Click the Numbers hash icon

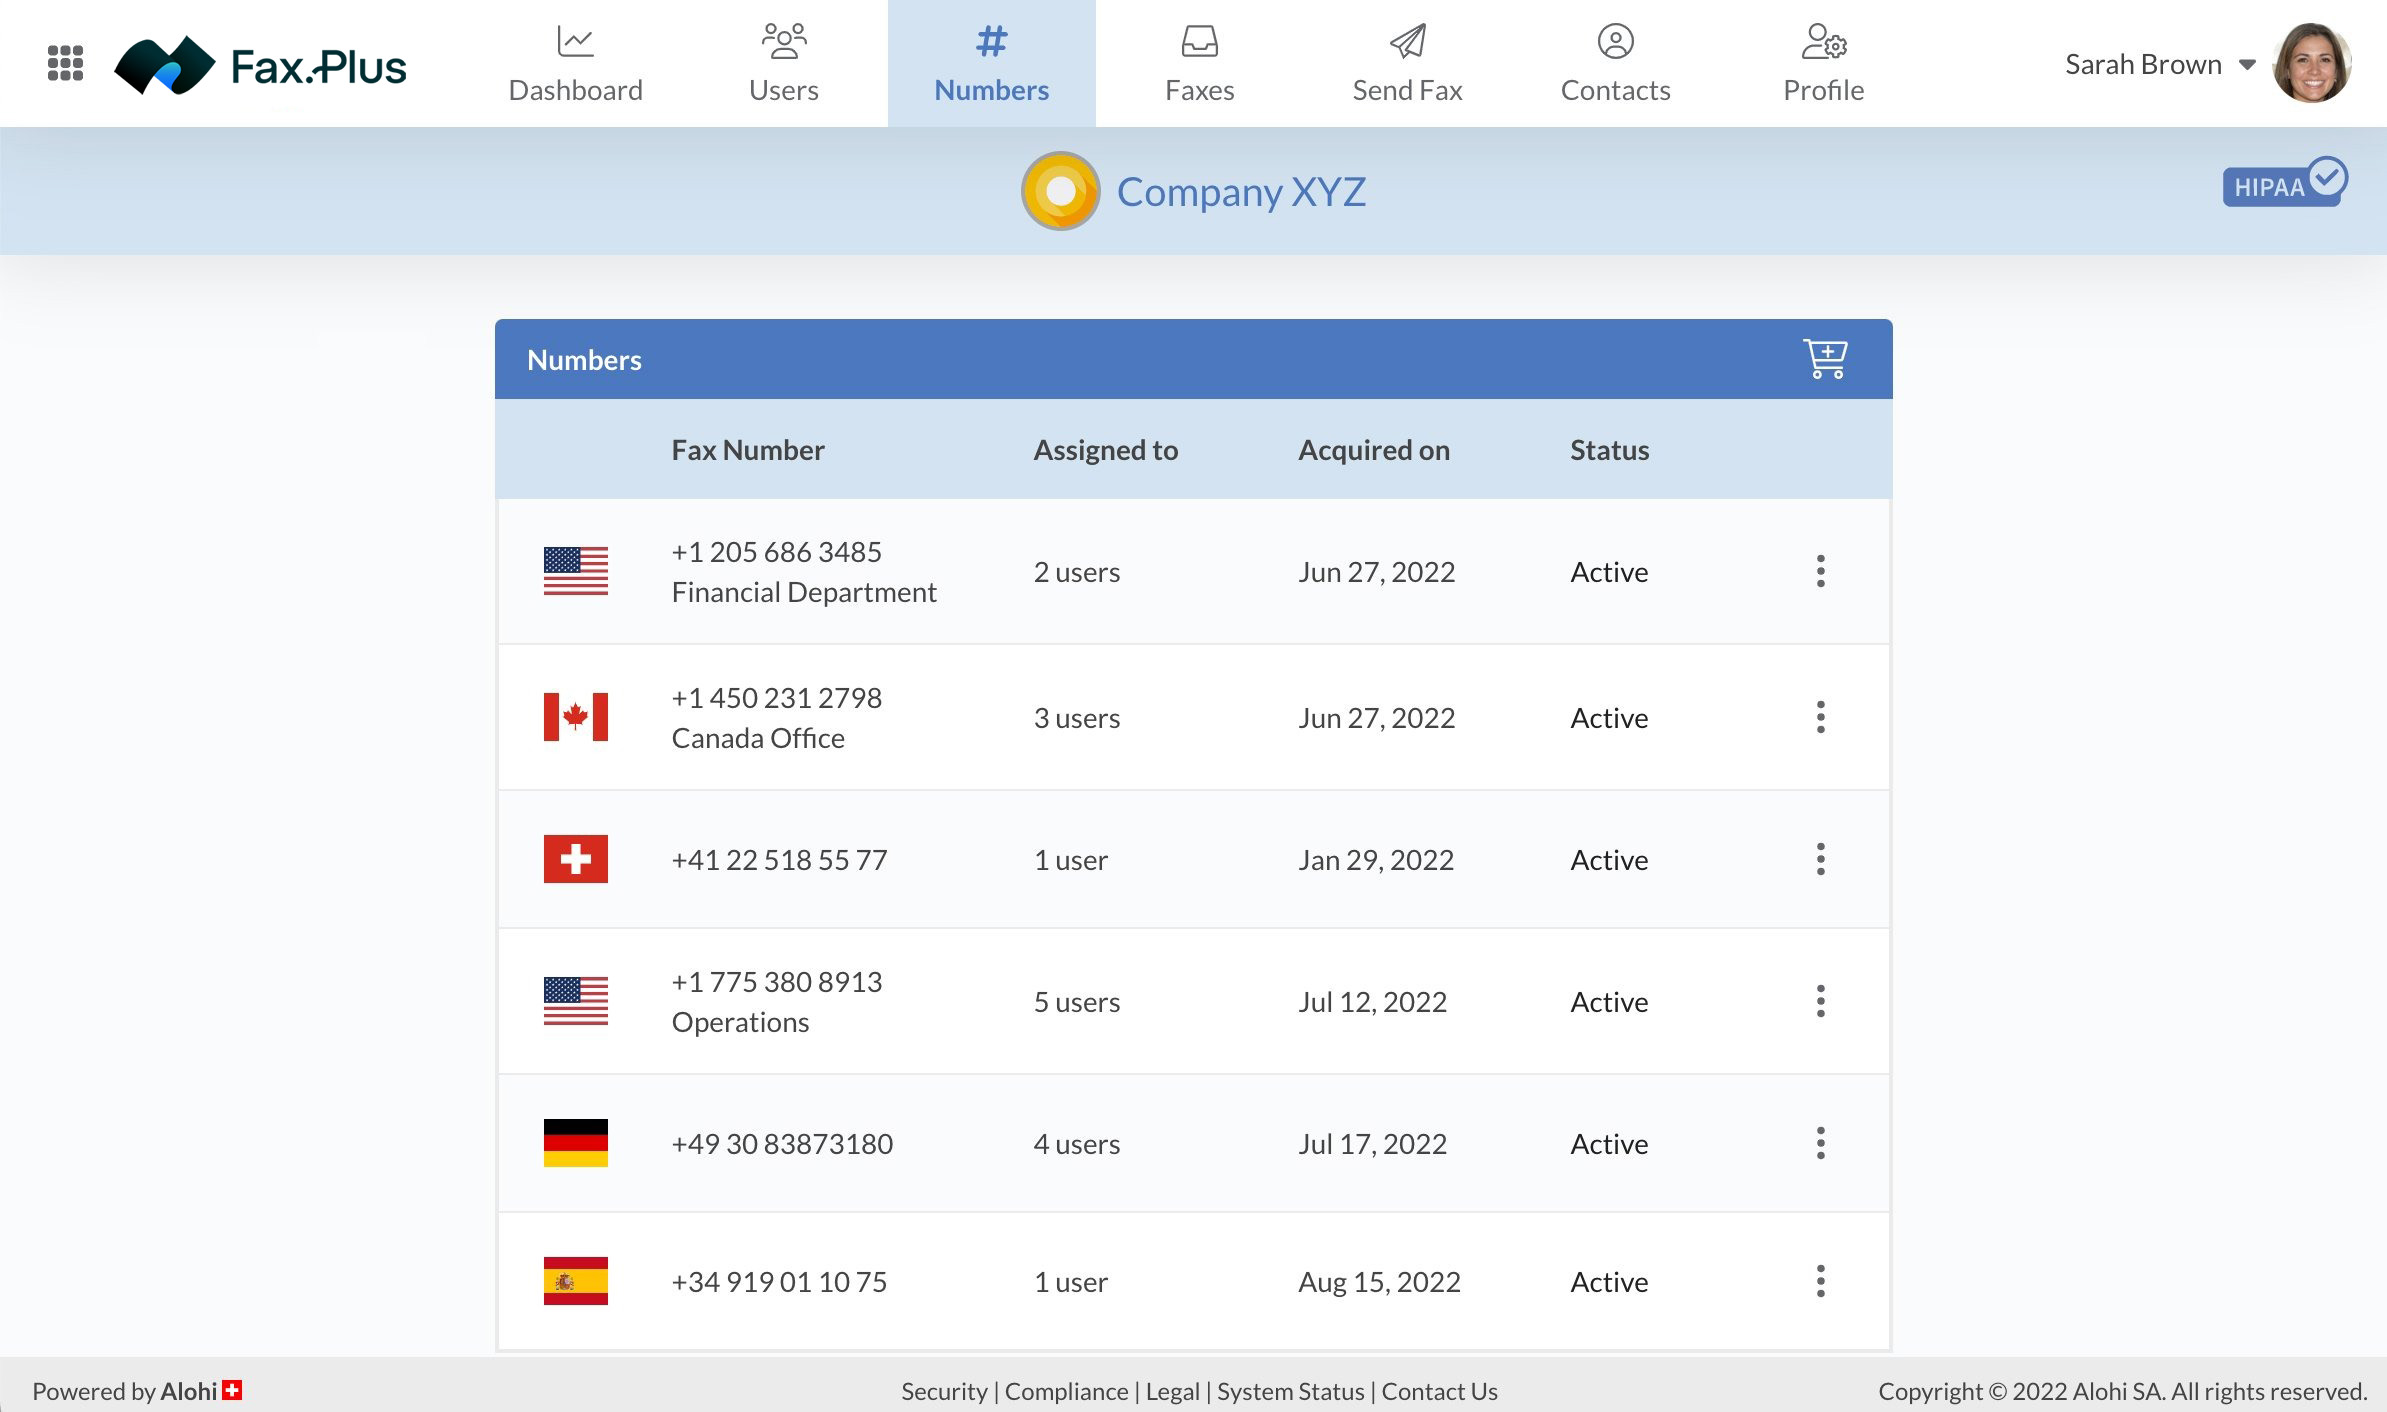coord(991,42)
